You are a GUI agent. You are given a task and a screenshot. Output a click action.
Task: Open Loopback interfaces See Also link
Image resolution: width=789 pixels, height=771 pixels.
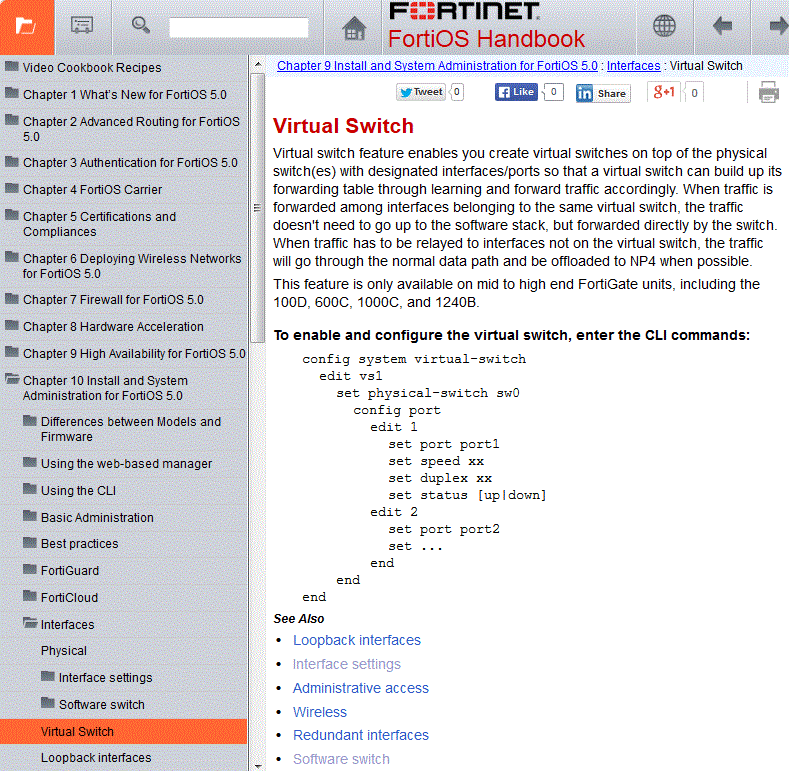[x=357, y=640]
